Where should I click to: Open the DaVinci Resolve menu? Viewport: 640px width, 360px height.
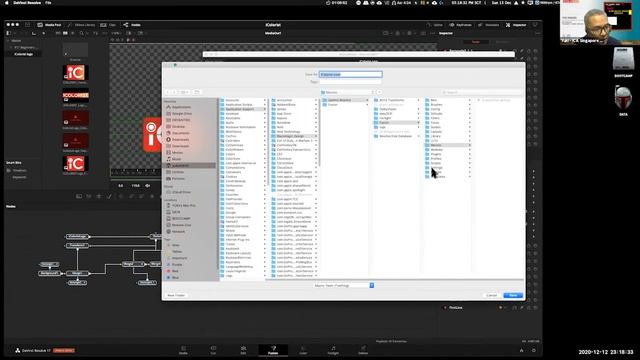coord(27,2)
